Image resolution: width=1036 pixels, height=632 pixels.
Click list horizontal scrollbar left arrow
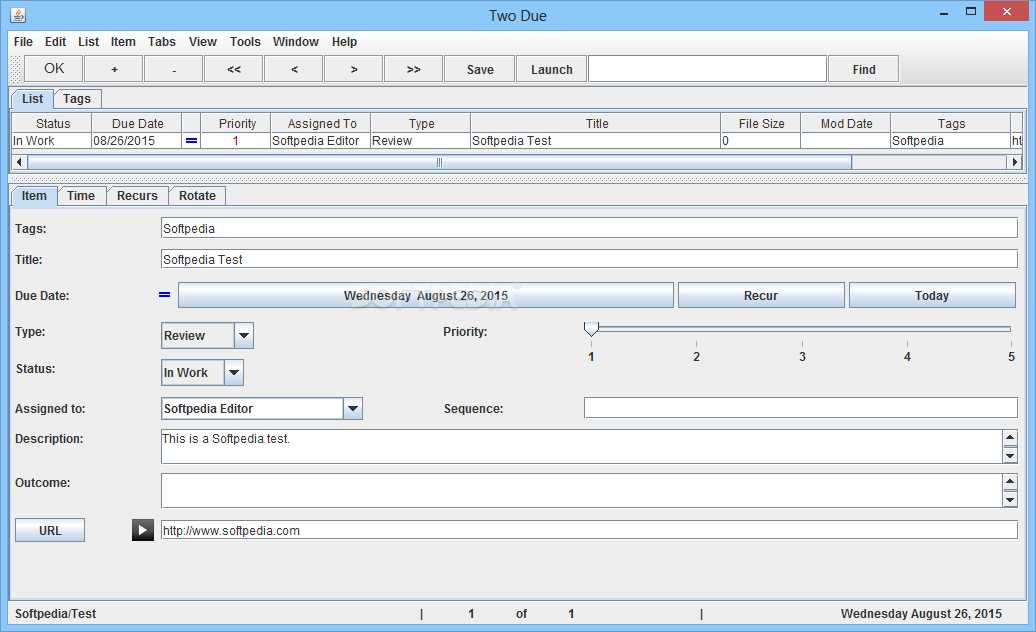coord(19,162)
